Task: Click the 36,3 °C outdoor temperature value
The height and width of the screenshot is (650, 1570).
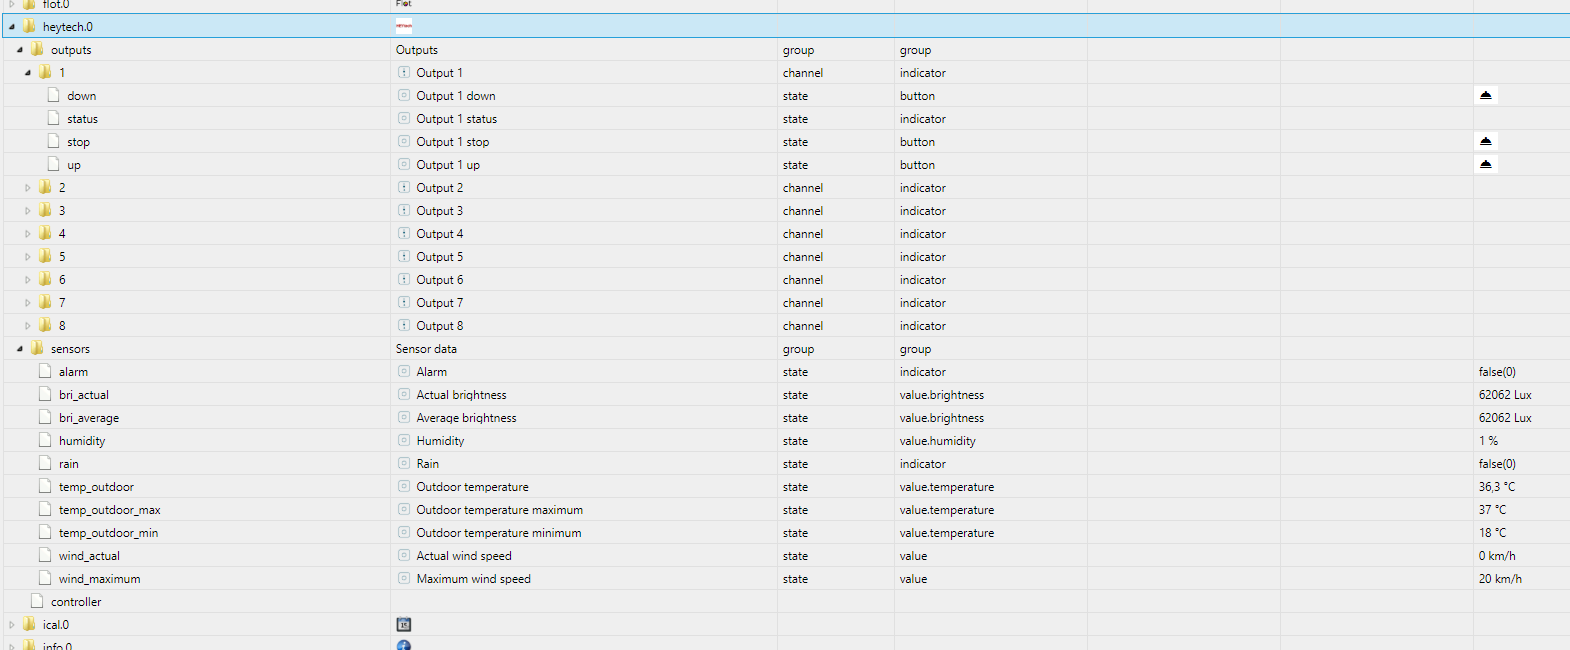Action: [x=1496, y=487]
